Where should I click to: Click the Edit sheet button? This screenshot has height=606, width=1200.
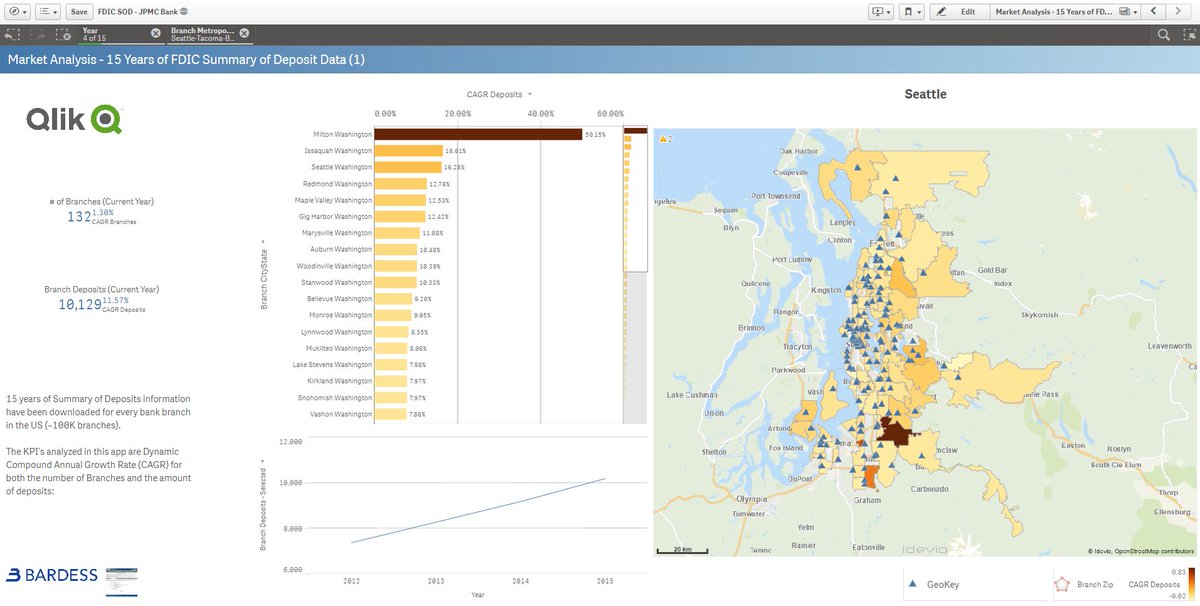(x=958, y=12)
